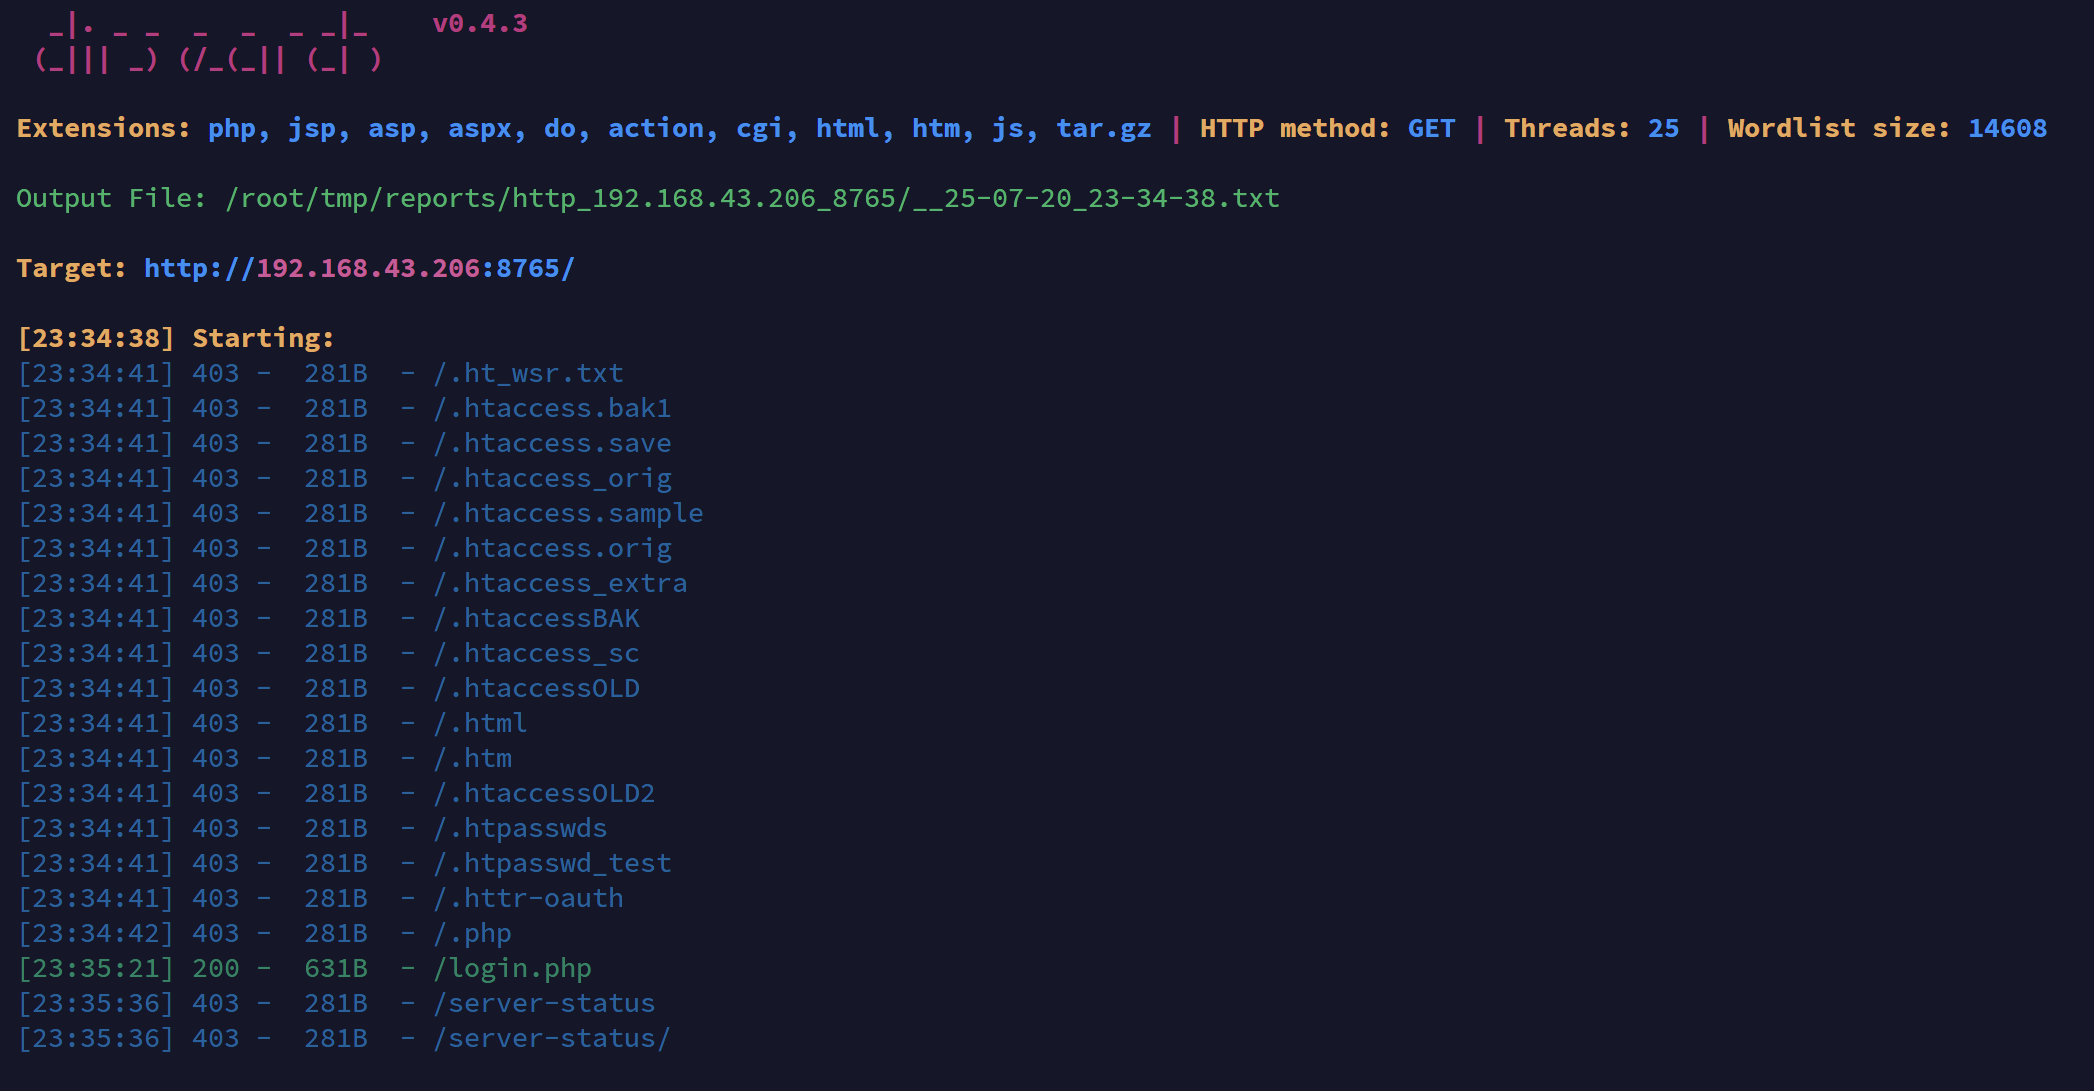2094x1091 pixels.
Task: Click the /.httr-oauth path
Action: click(528, 898)
